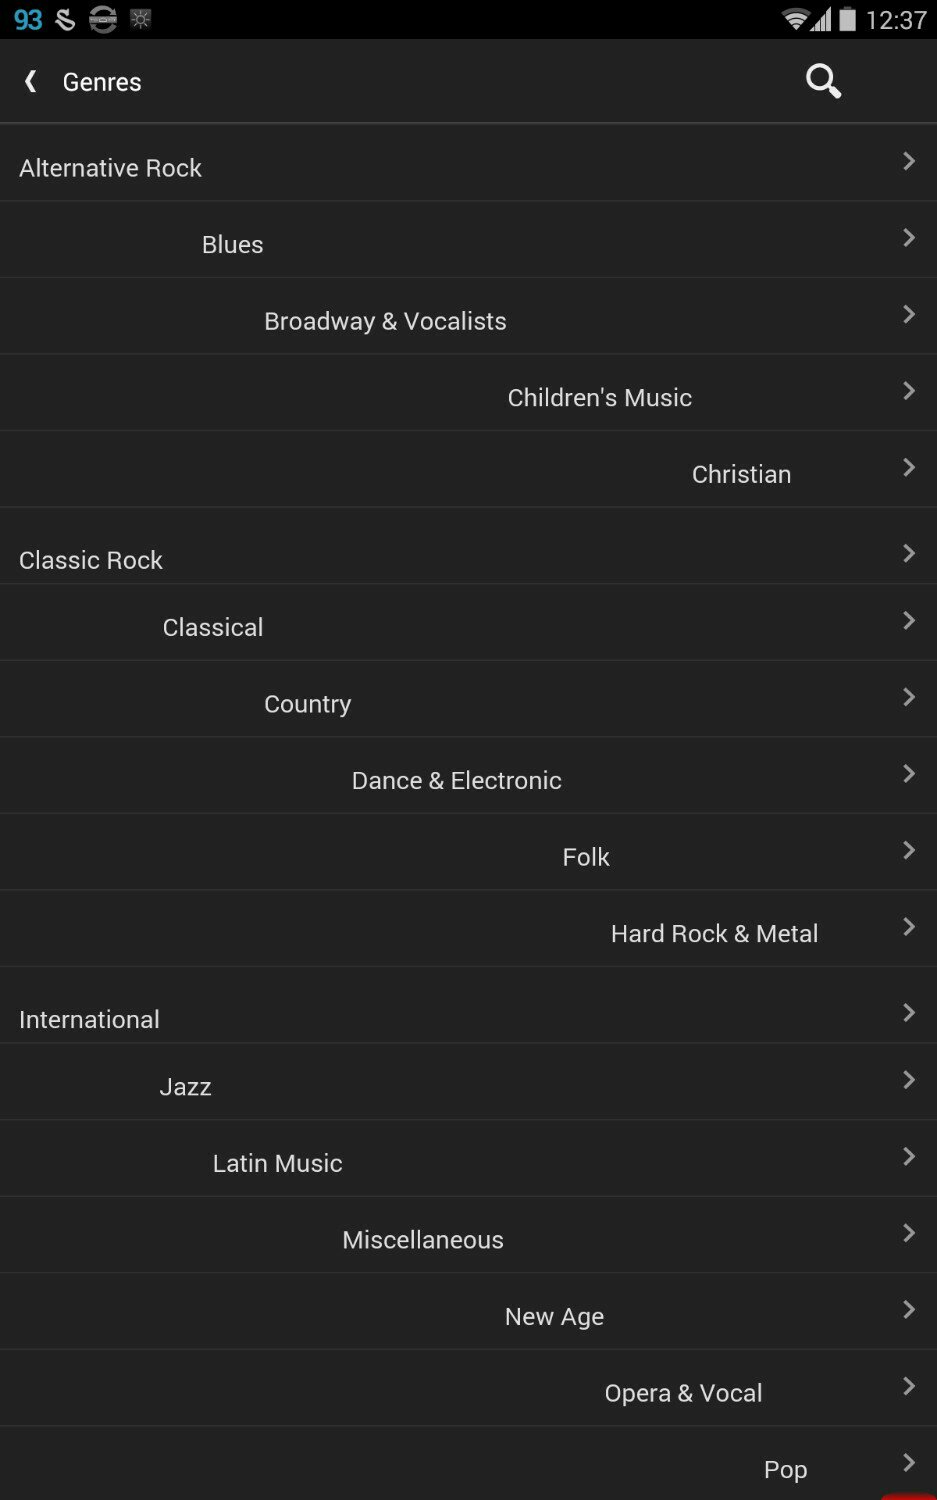The height and width of the screenshot is (1500, 937).
Task: Open Broadway & Vocalists genre
Action: tap(385, 321)
